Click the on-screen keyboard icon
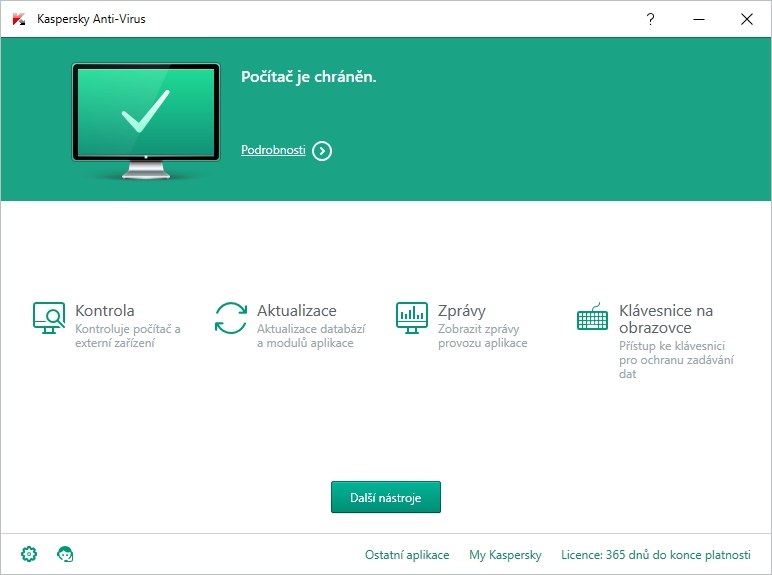Image resolution: width=772 pixels, height=575 pixels. click(x=592, y=317)
